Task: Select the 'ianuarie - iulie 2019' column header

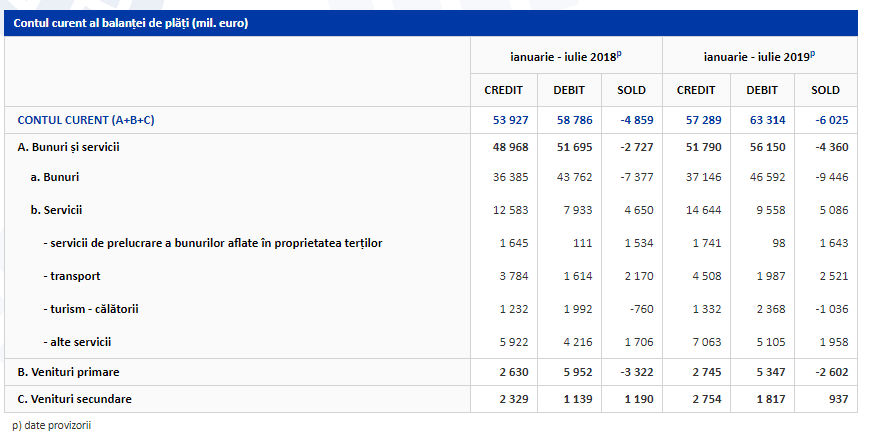Action: [759, 56]
